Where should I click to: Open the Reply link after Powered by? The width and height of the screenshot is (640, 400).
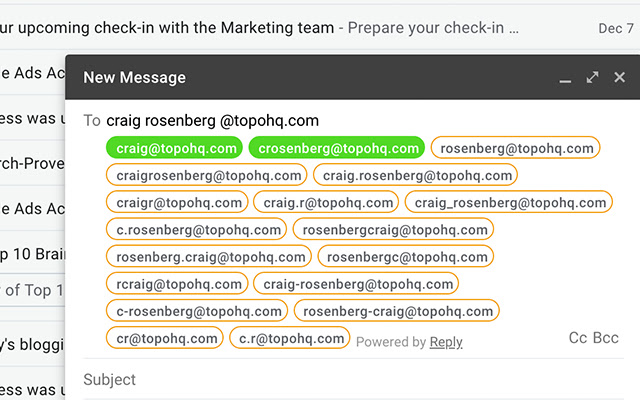click(446, 342)
